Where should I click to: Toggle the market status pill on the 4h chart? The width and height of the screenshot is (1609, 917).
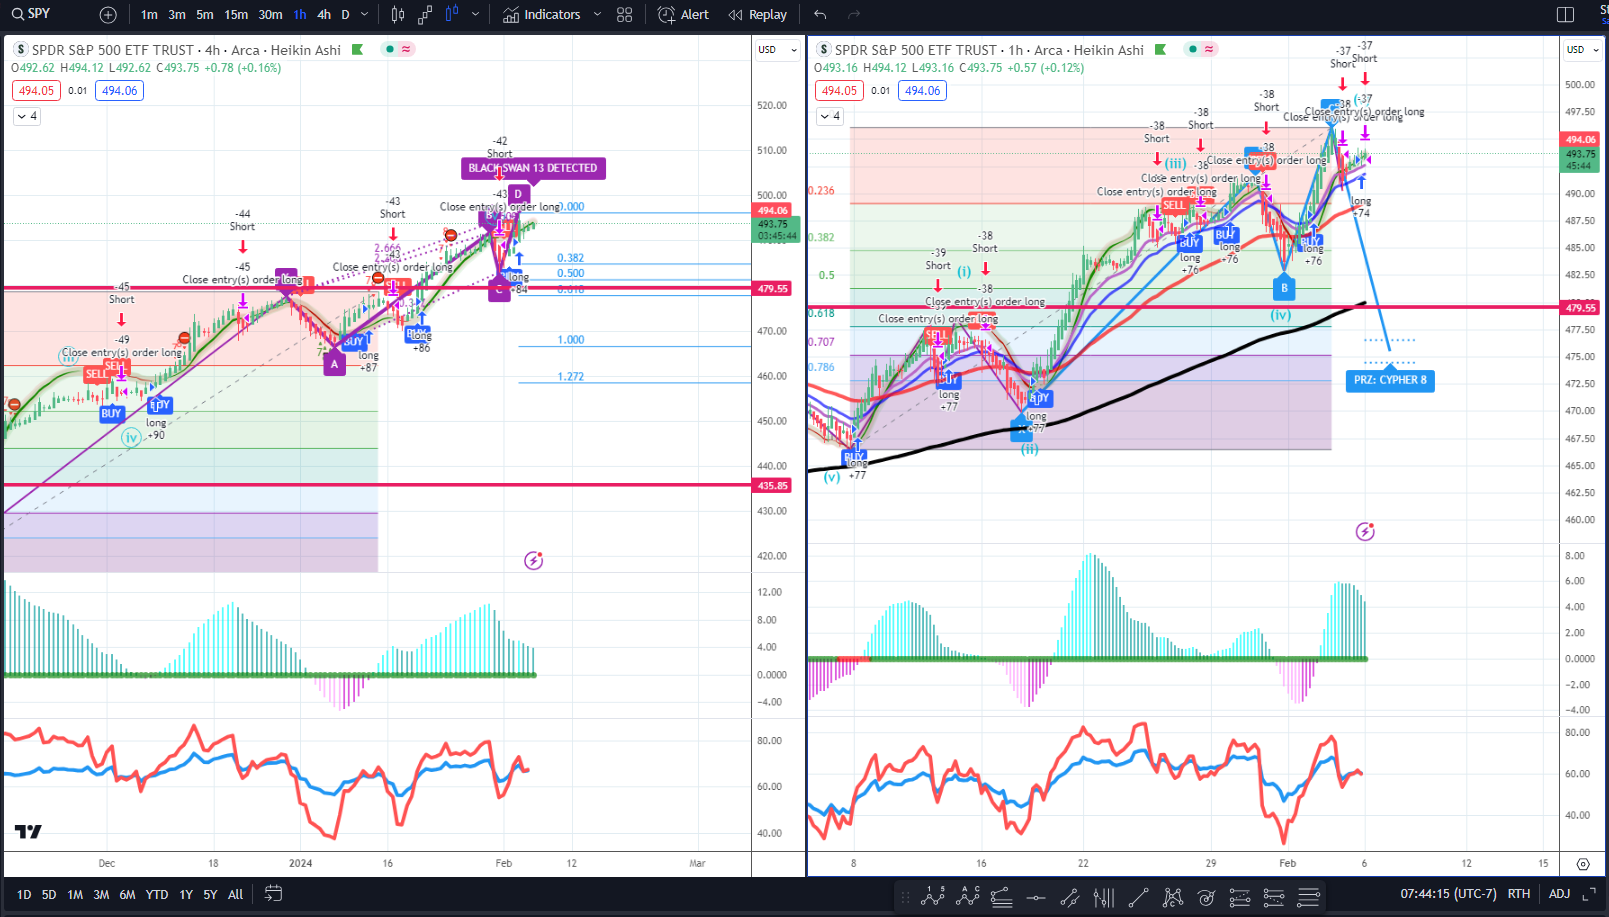[398, 49]
